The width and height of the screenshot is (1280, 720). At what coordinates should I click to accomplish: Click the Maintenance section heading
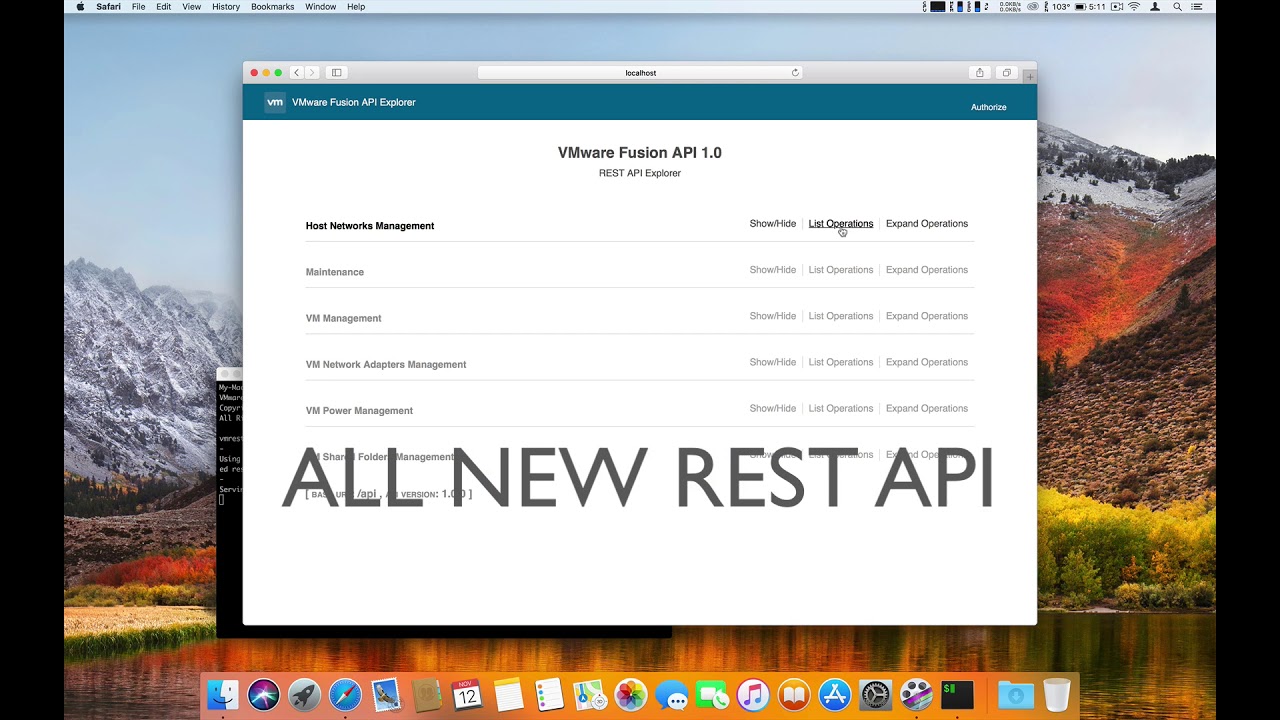[x=335, y=272]
